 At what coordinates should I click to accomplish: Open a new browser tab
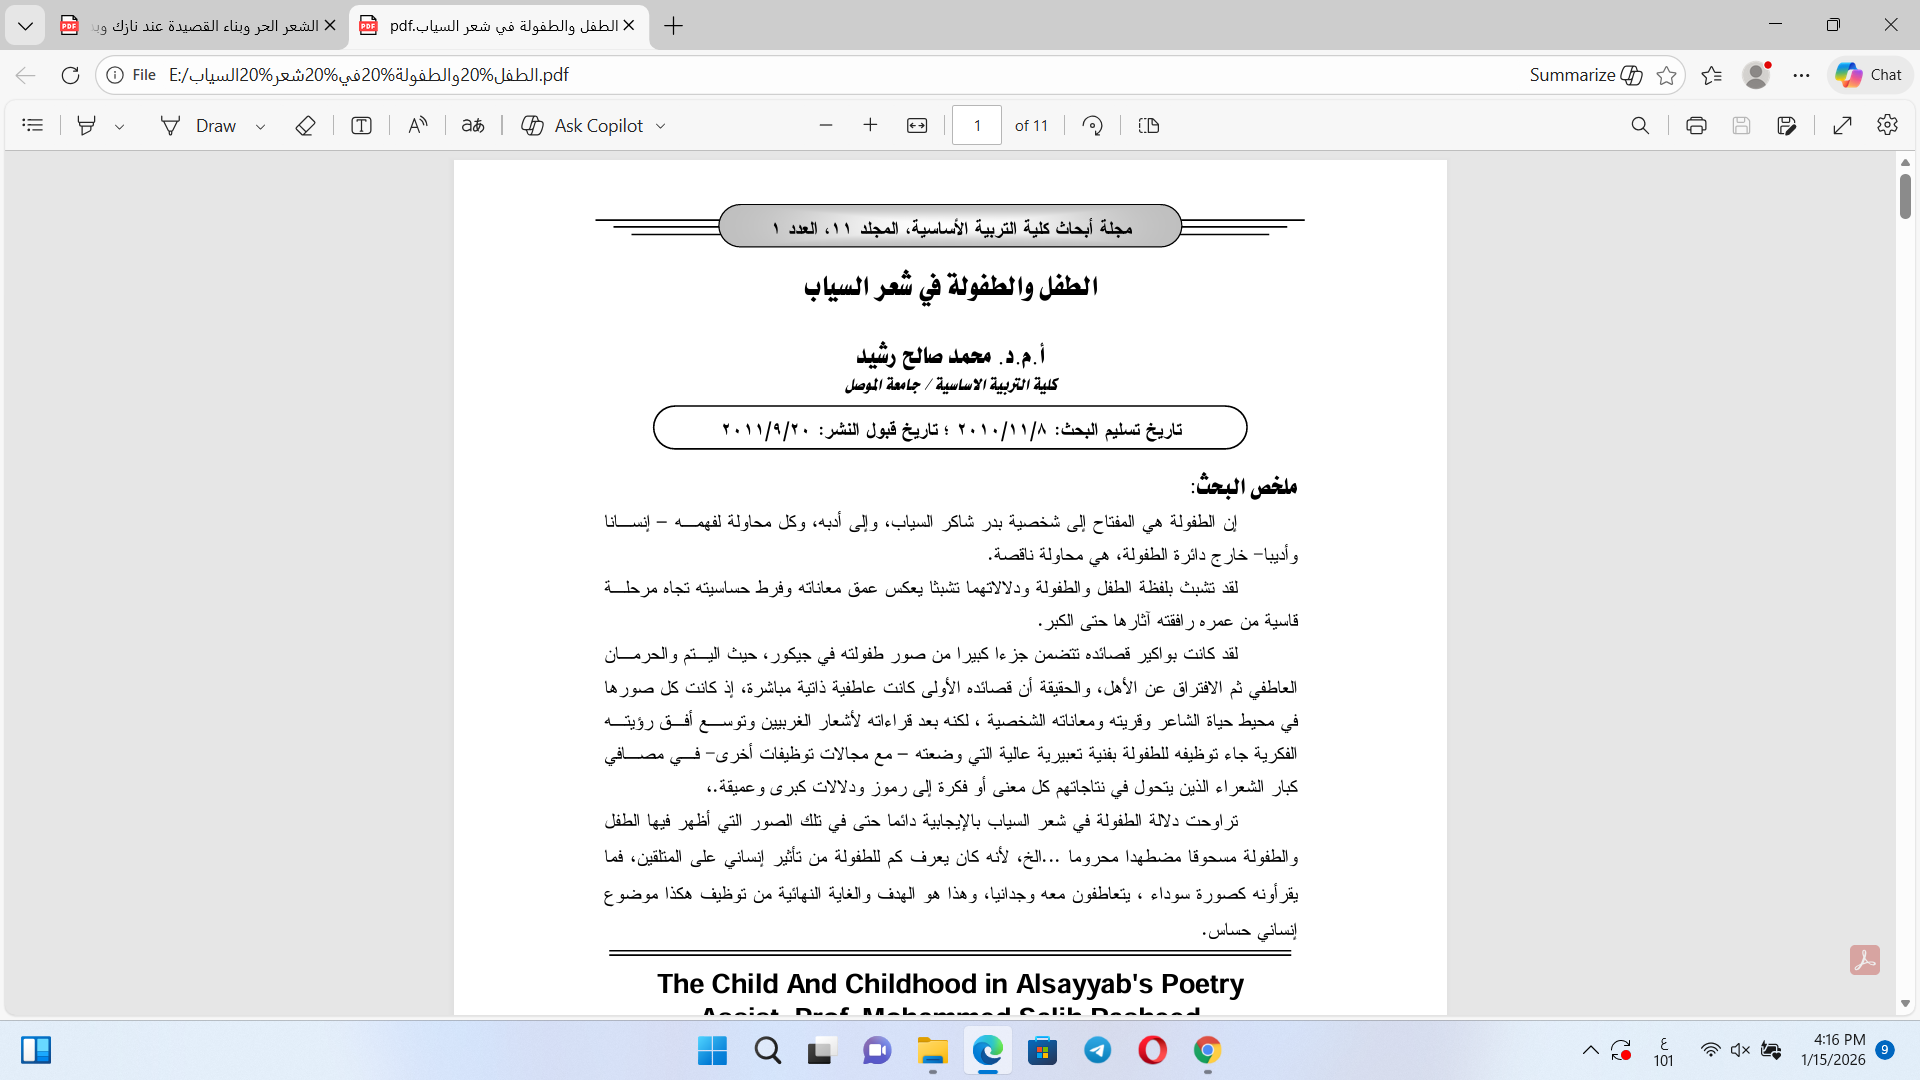[674, 25]
